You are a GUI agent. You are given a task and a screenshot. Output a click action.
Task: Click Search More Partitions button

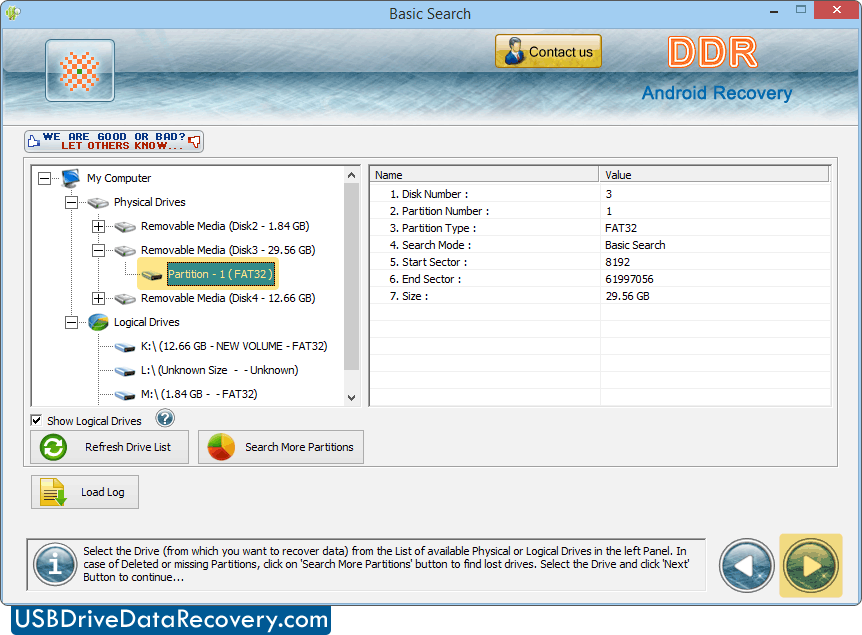pyautogui.click(x=281, y=447)
